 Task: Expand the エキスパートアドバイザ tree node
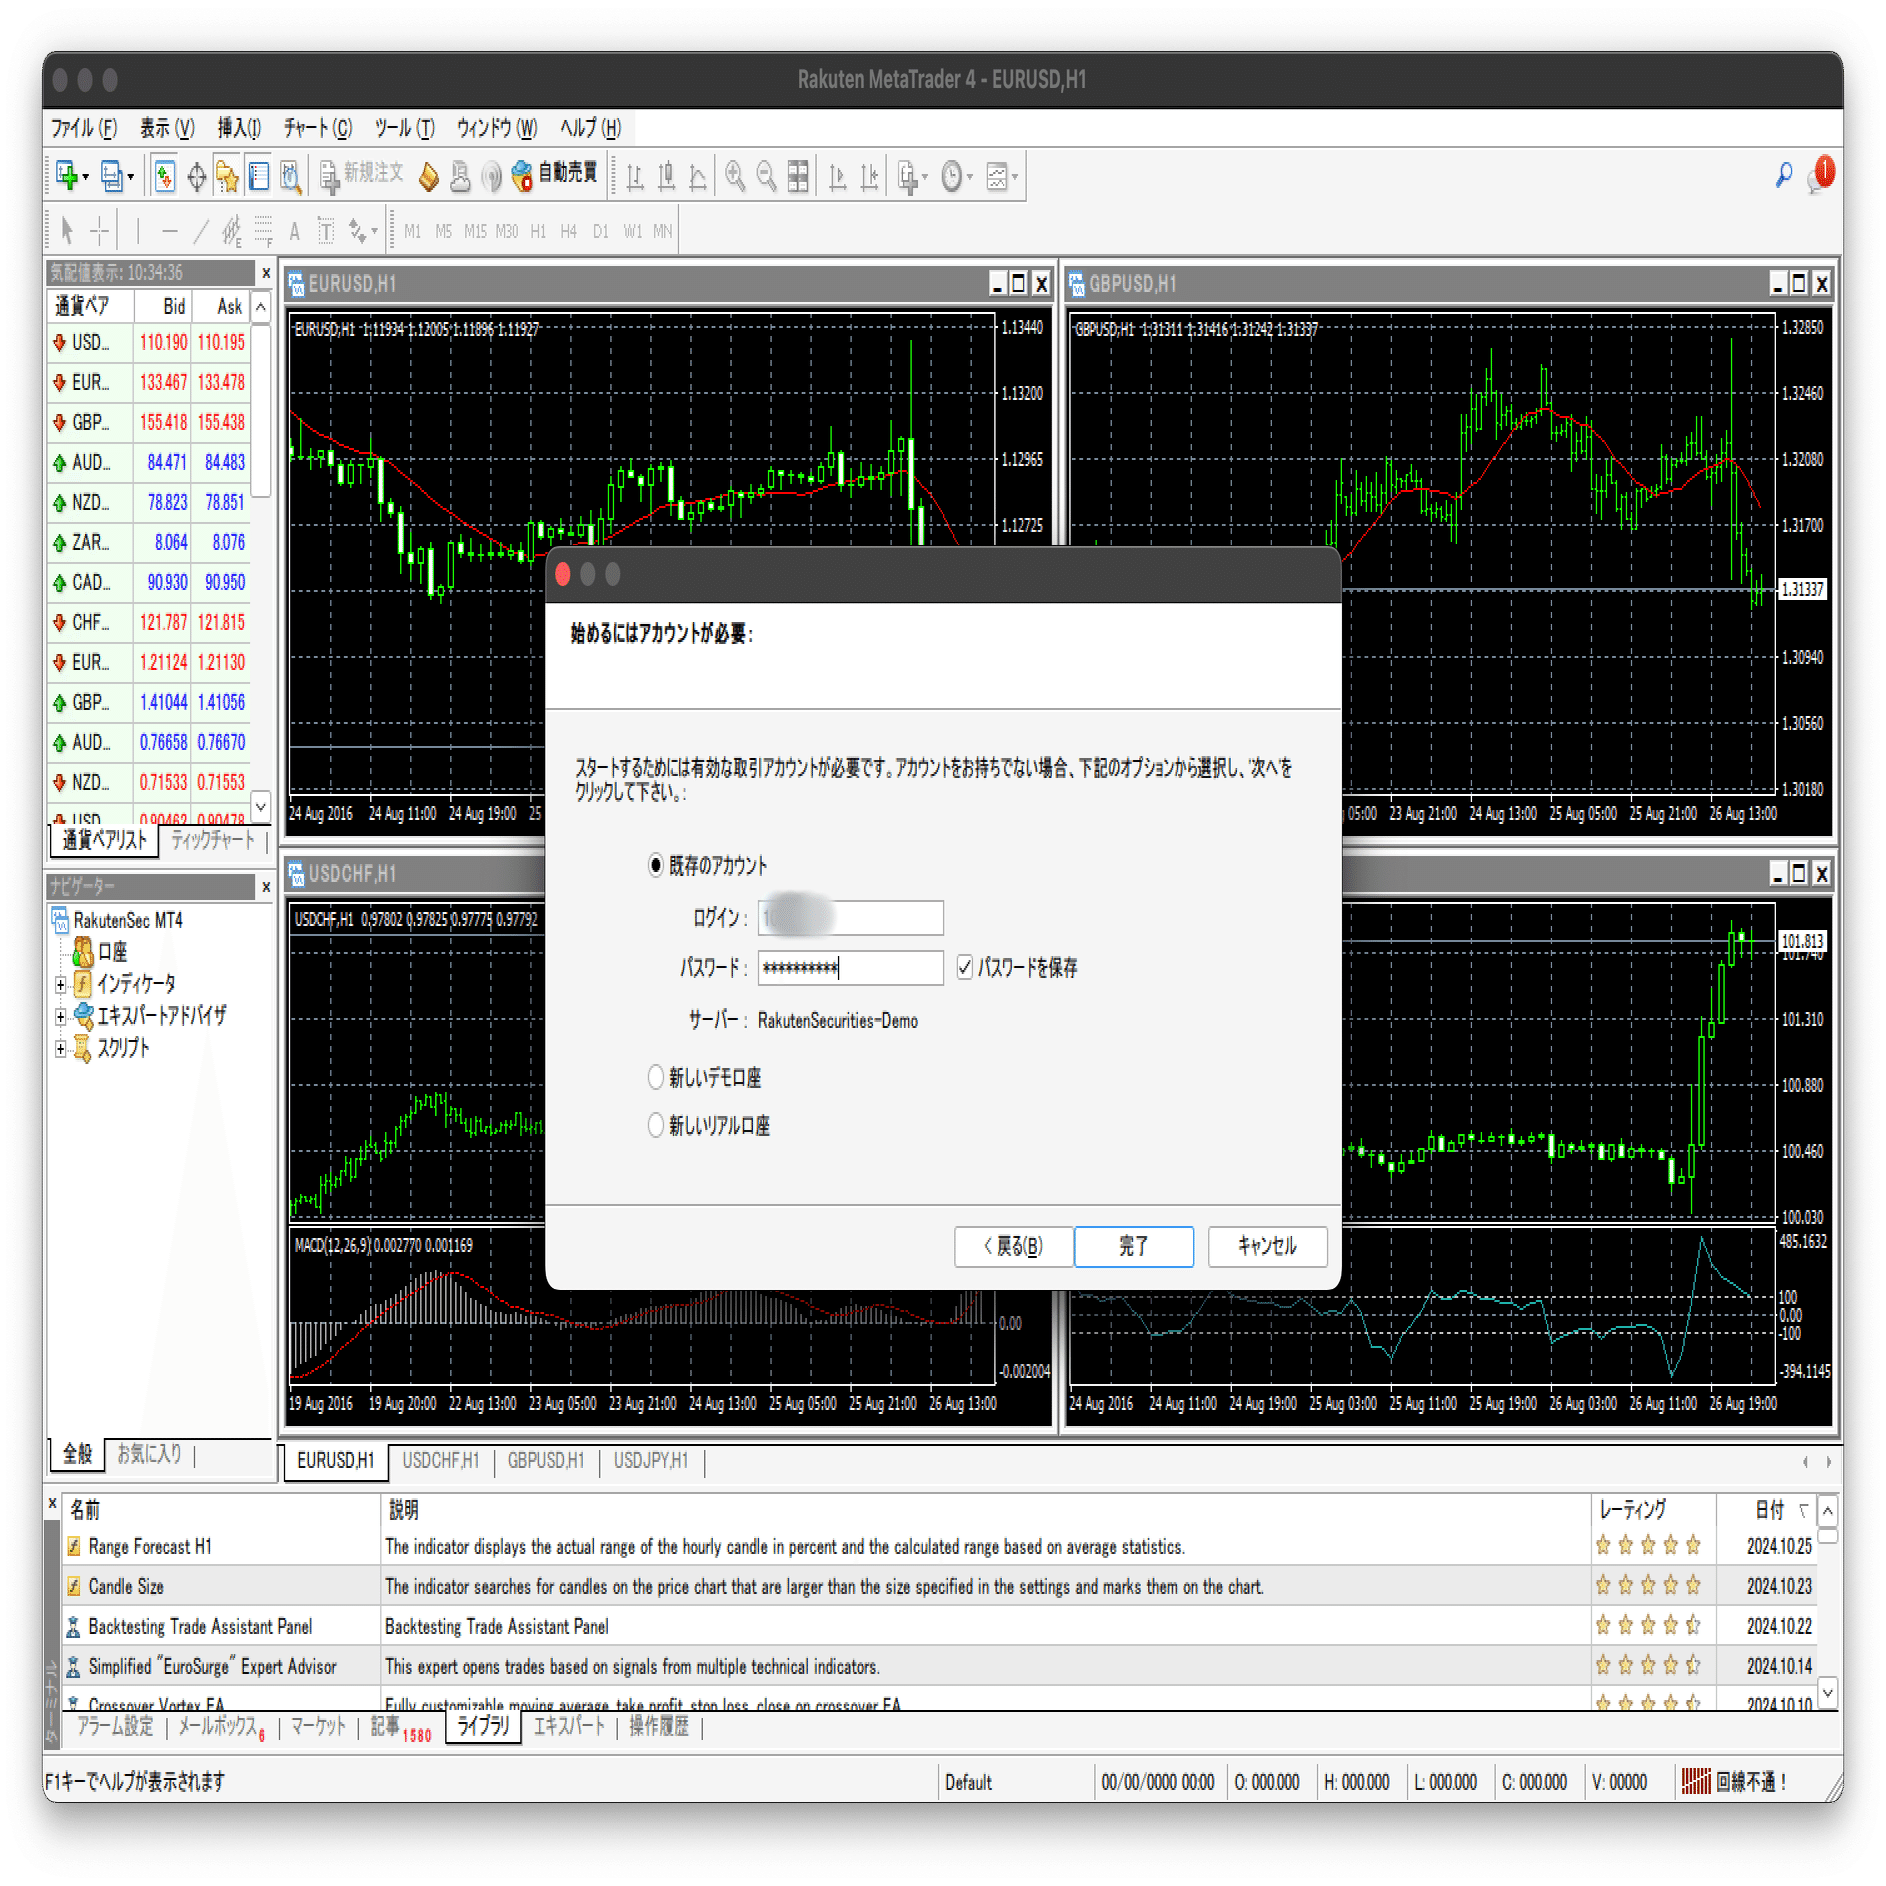[x=61, y=1016]
